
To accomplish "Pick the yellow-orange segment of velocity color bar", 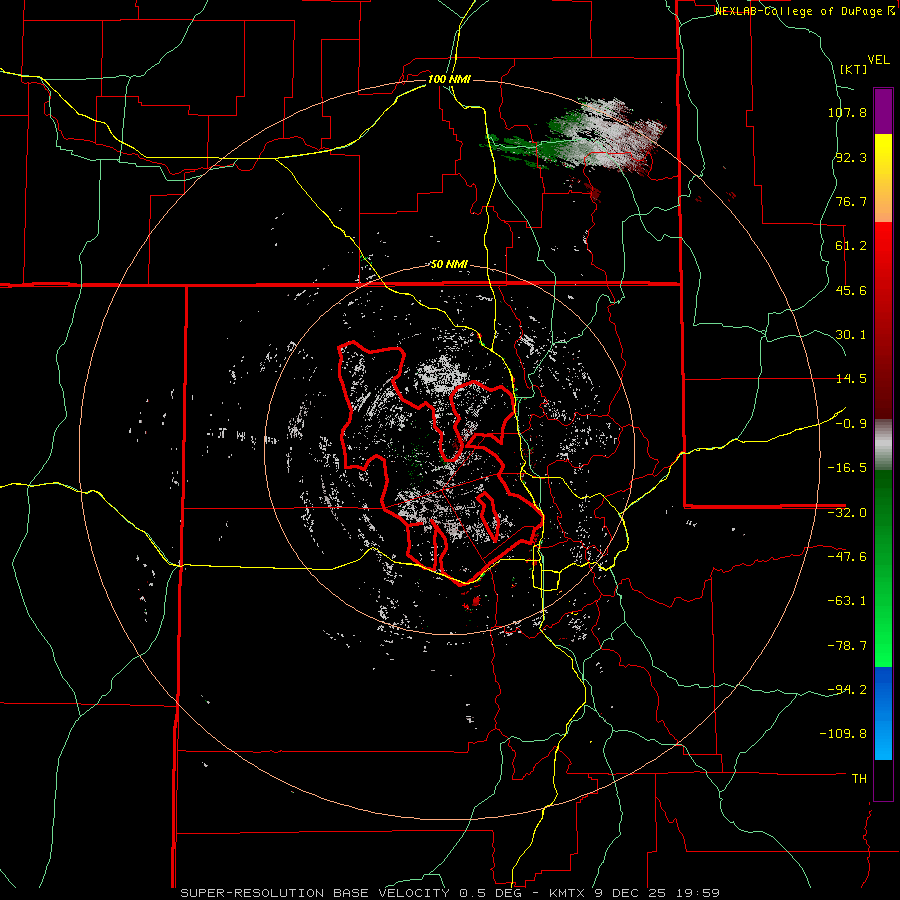I will (883, 178).
